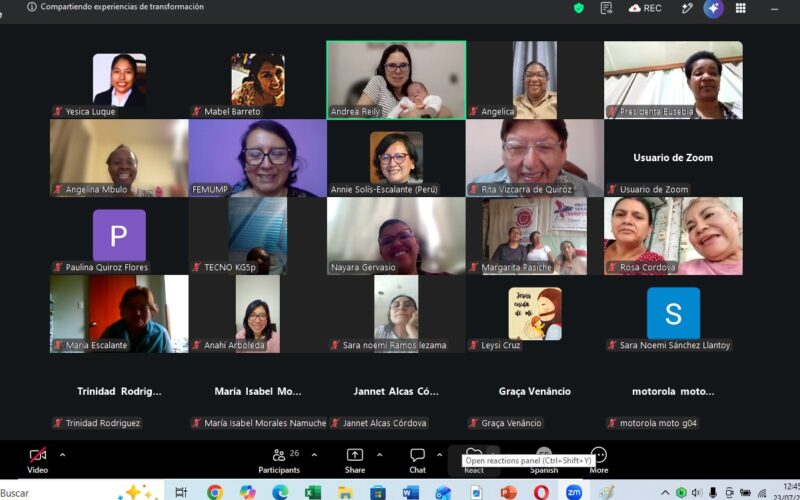Open Google Chrome from taskbar
The width and height of the screenshot is (800, 500).
point(215,492)
